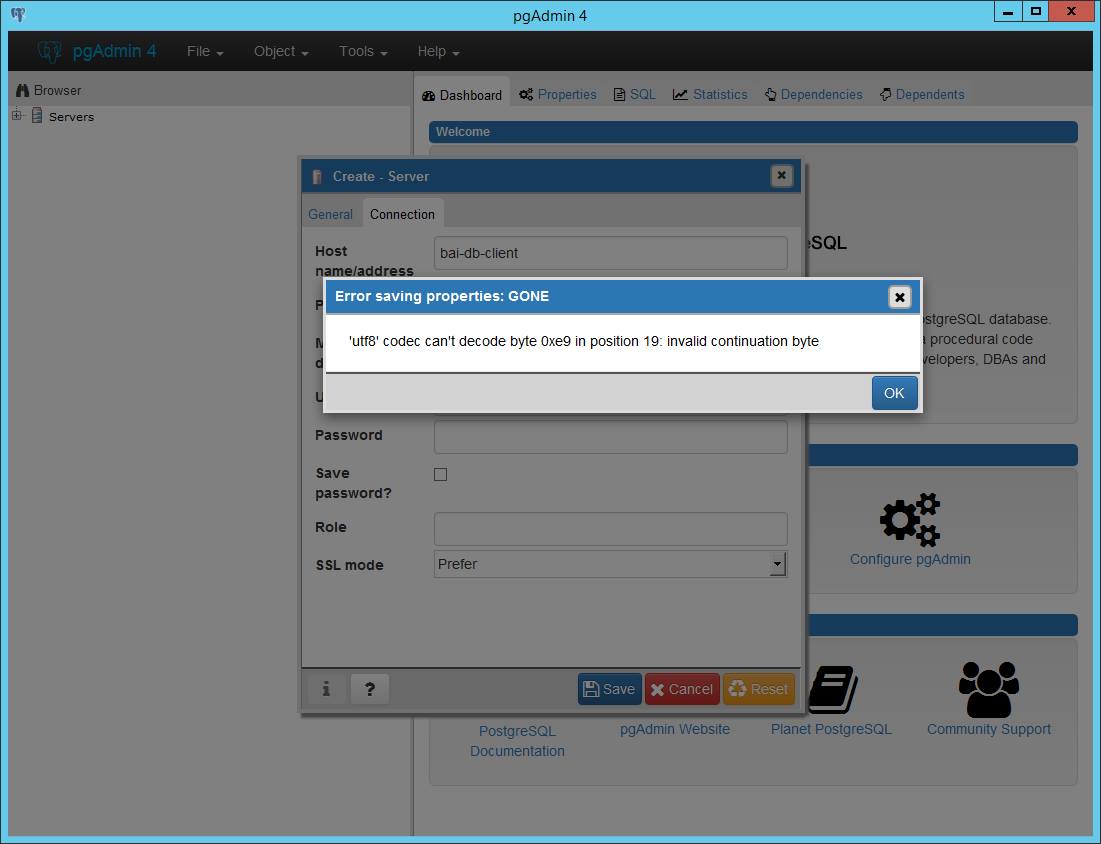This screenshot has width=1101, height=844.
Task: Open the Planet PostgreSQL link
Action: coord(831,729)
